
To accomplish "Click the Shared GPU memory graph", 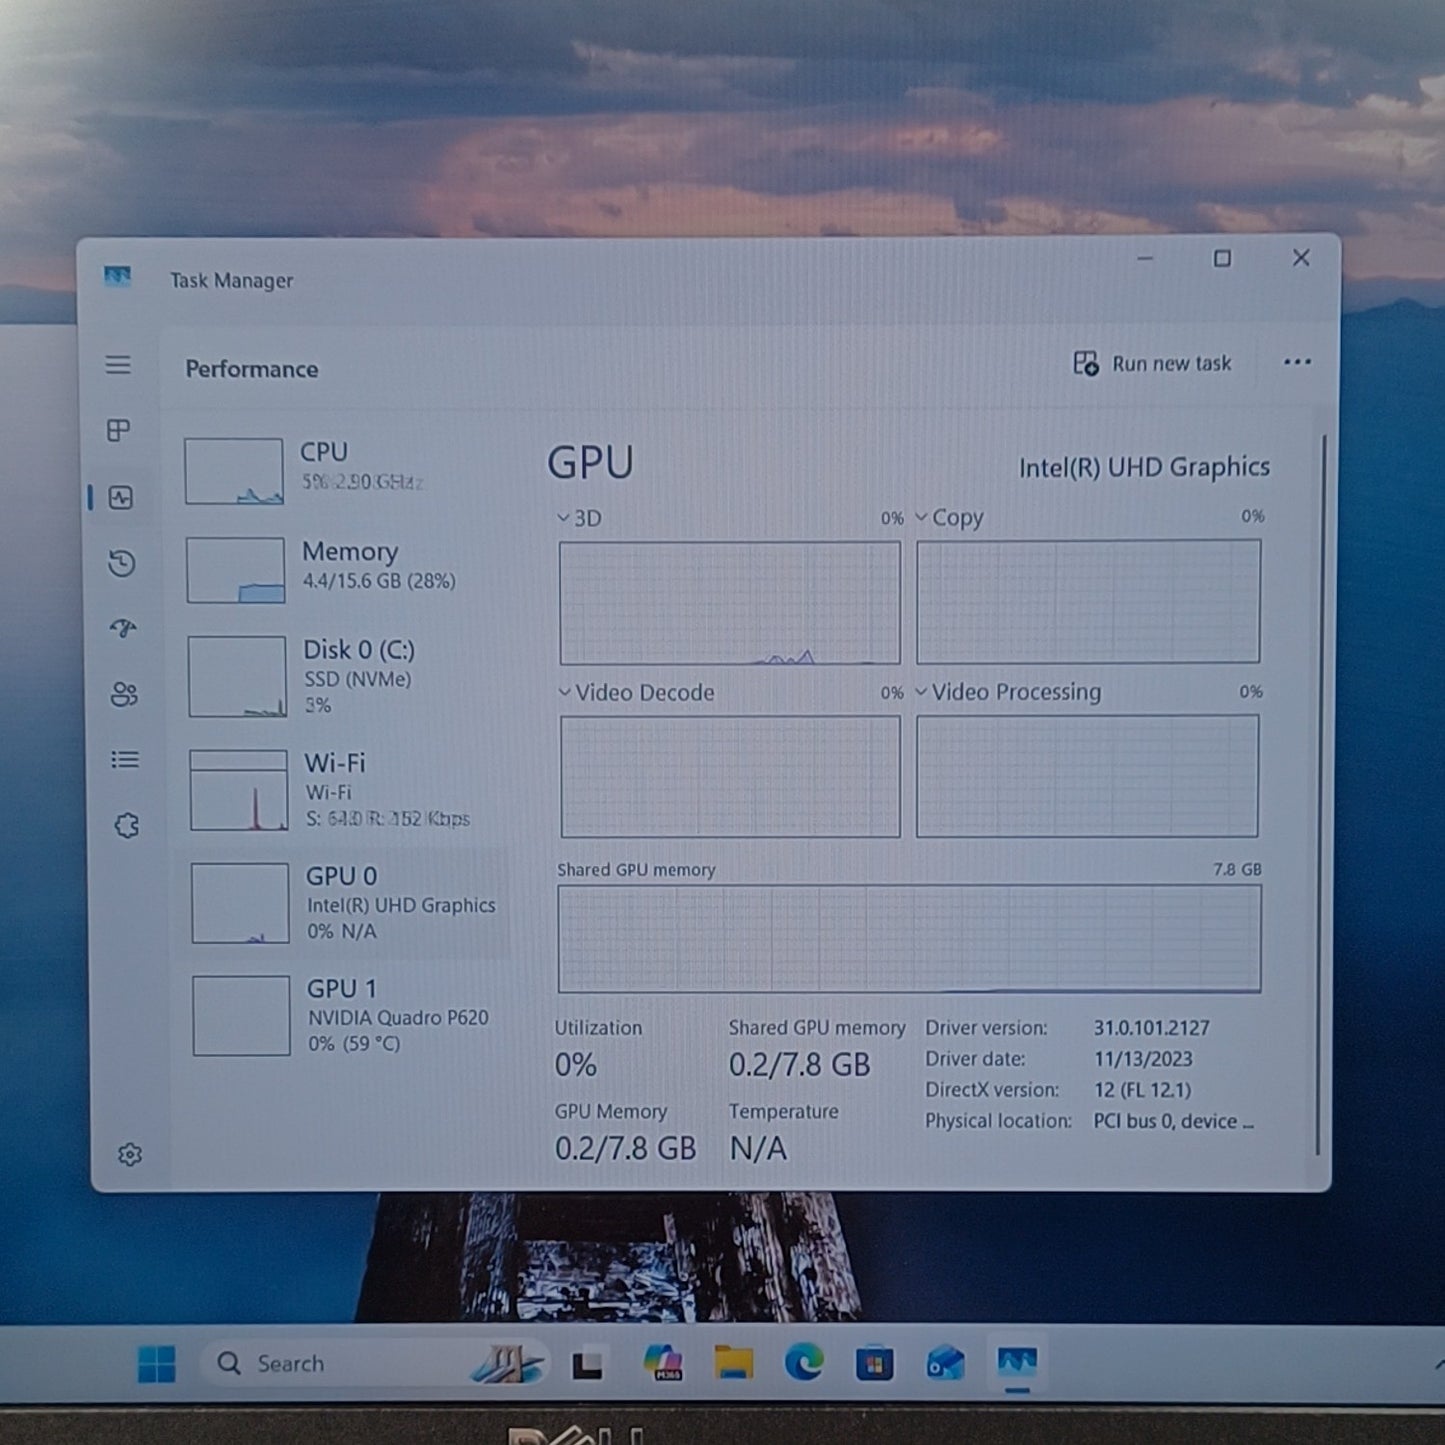I will [x=909, y=939].
